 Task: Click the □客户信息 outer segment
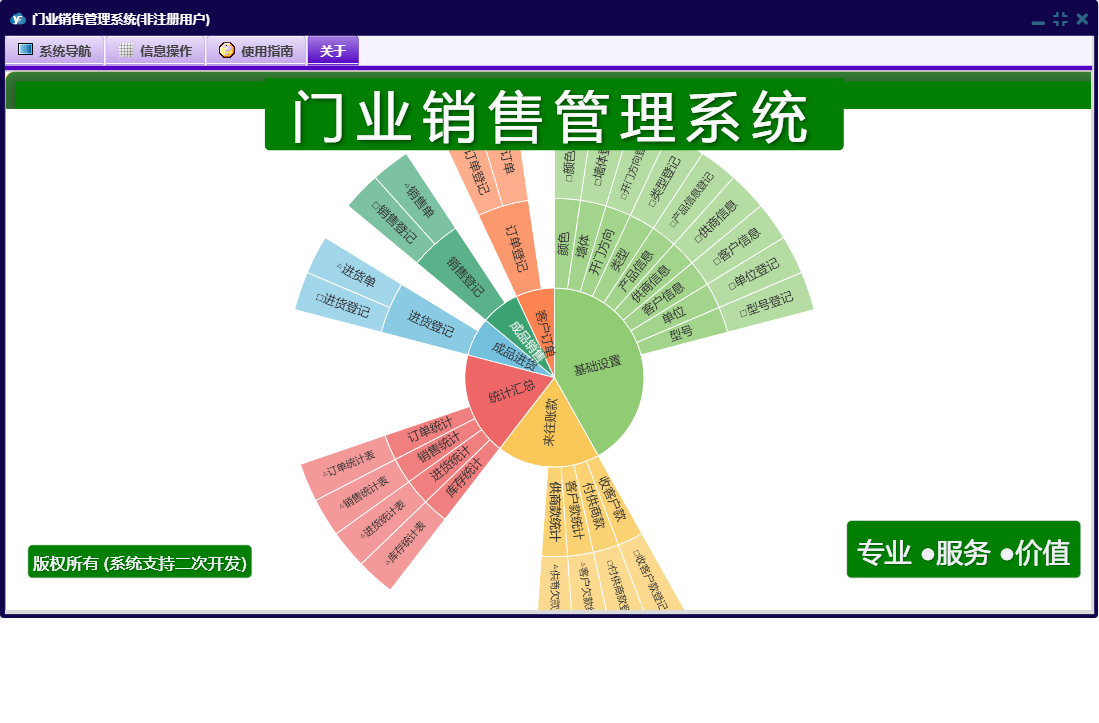pyautogui.click(x=737, y=247)
